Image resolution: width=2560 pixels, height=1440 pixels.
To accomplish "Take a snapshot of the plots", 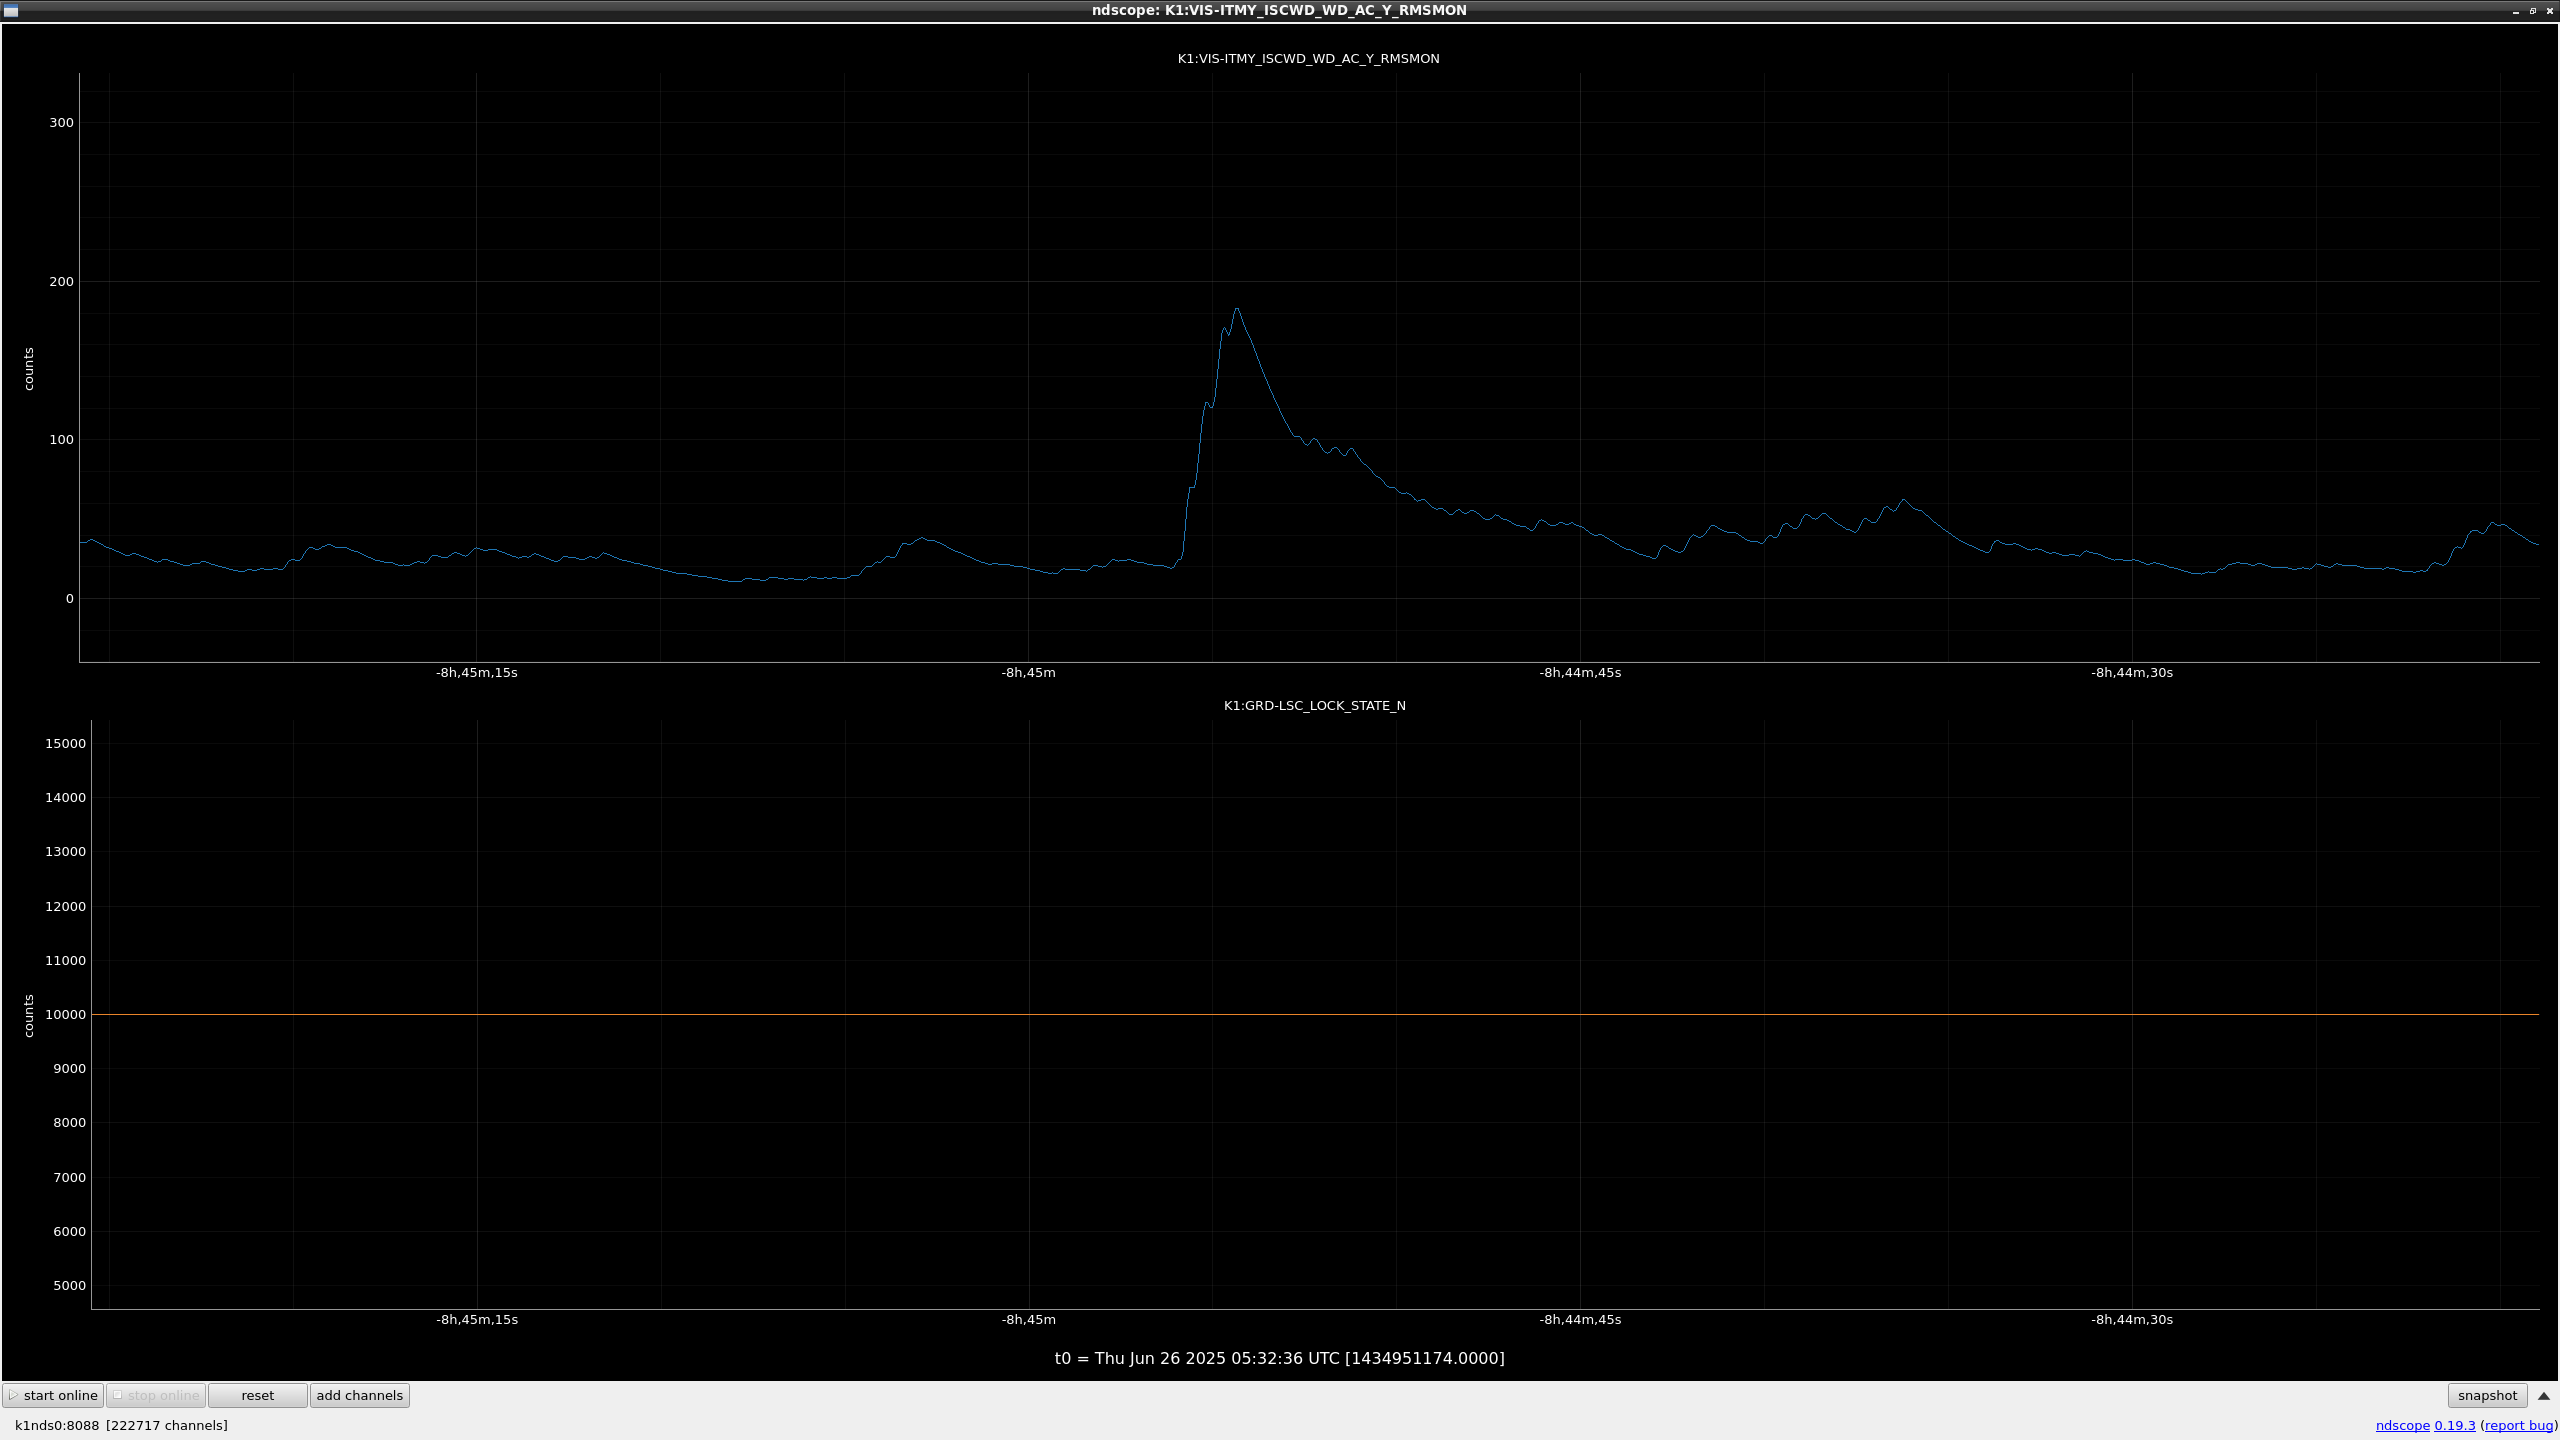I will 2487,1395.
